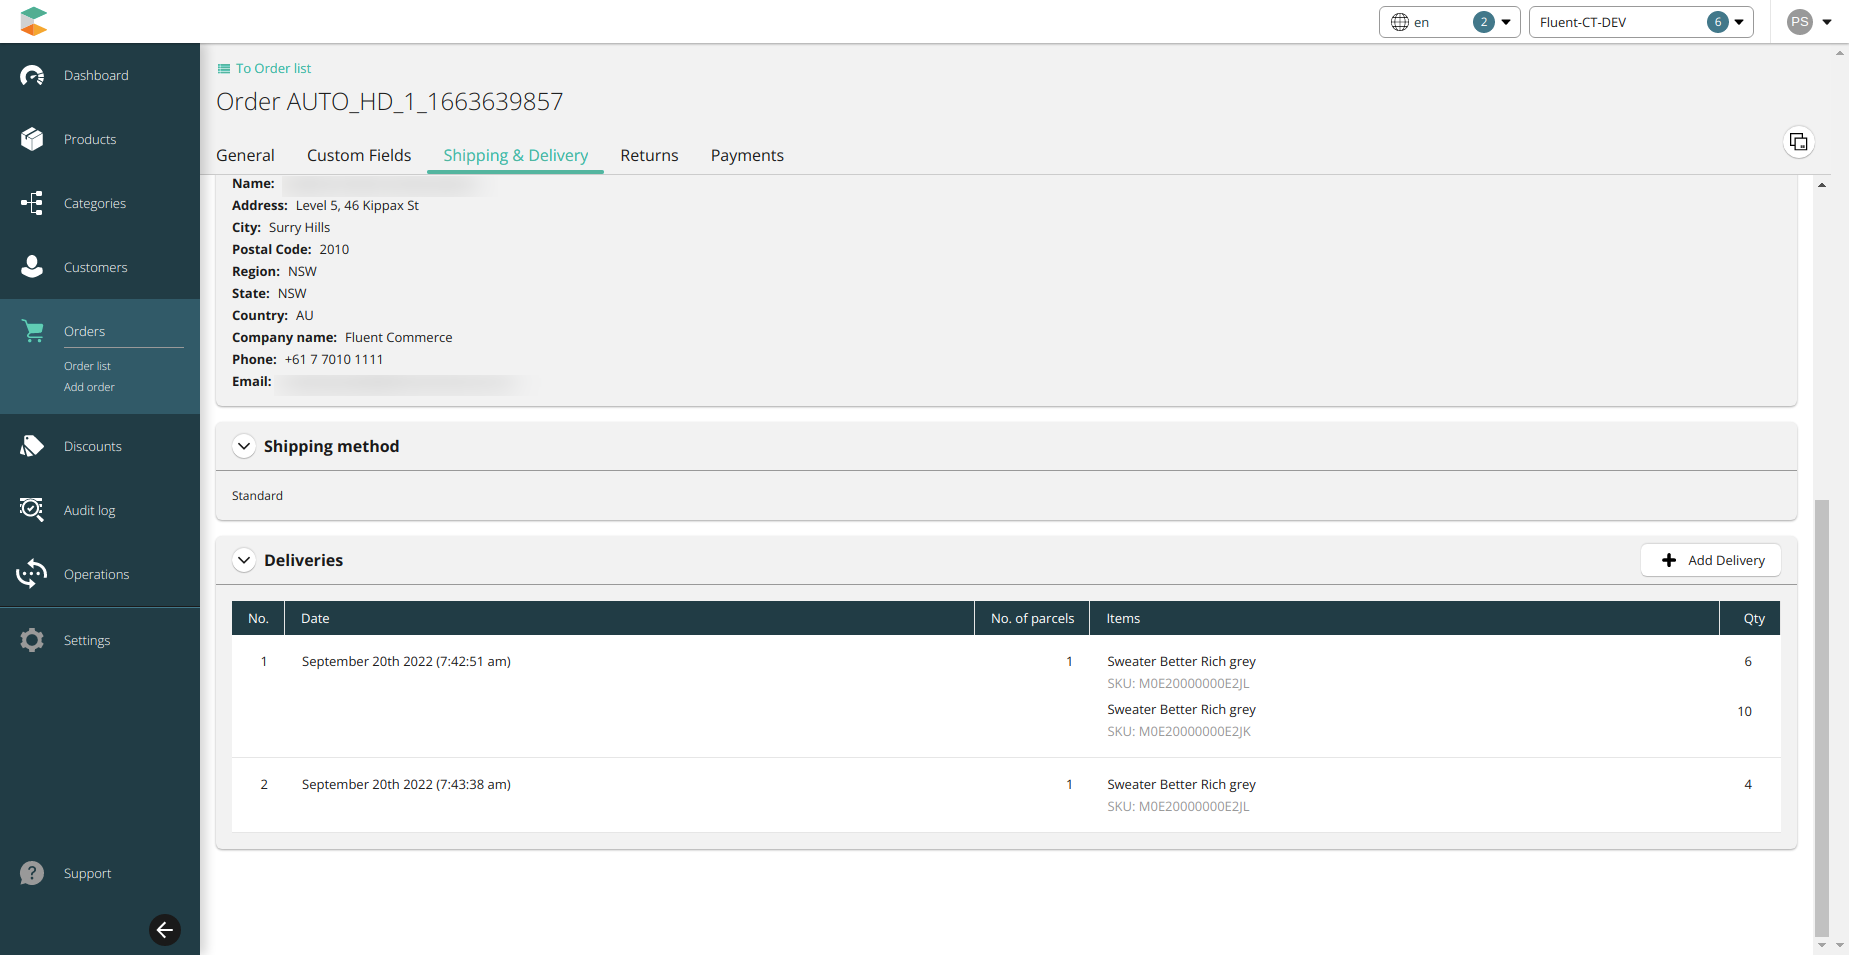Image resolution: width=1849 pixels, height=955 pixels.
Task: Collapse the Shipping method section
Action: 244,446
